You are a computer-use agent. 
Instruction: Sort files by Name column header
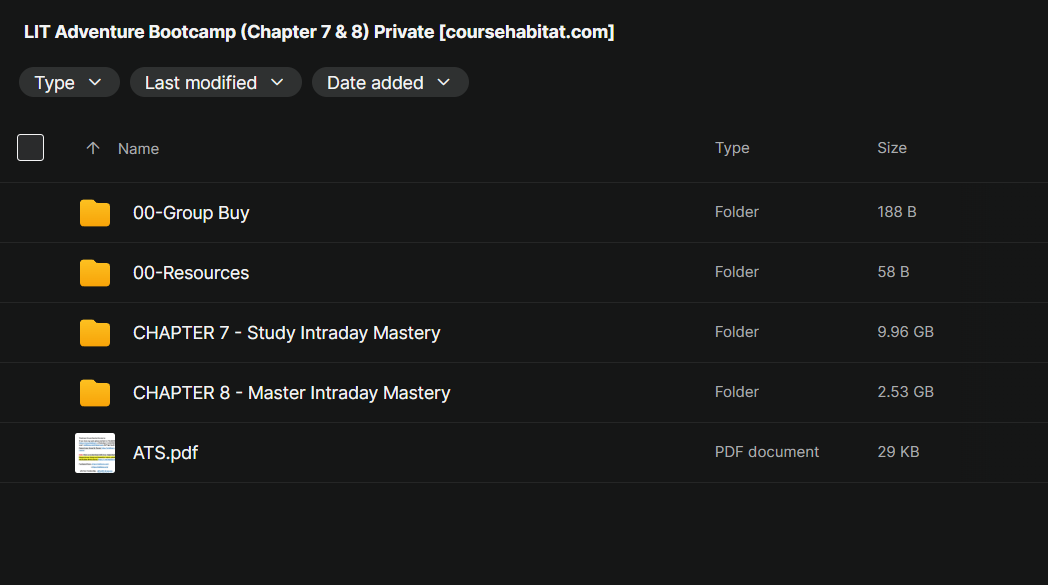click(138, 148)
